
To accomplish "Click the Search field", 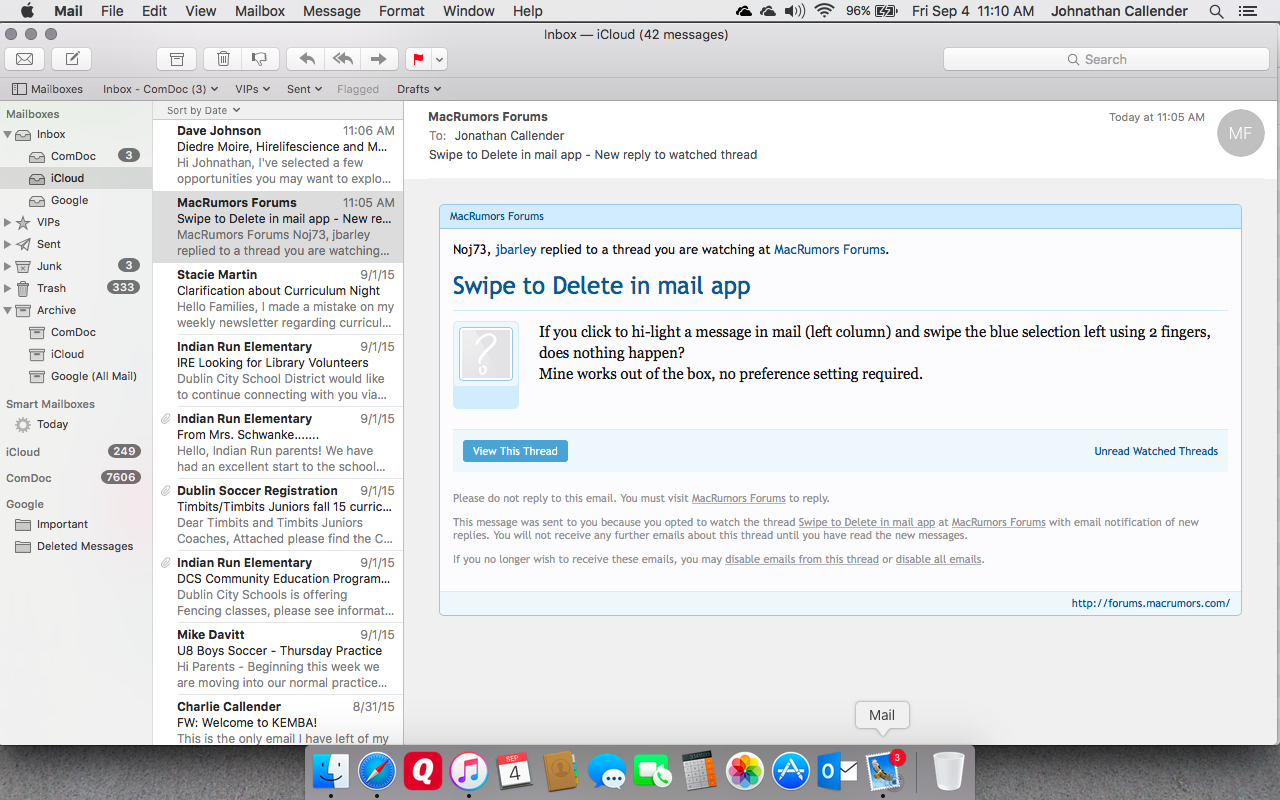I will pos(1108,59).
